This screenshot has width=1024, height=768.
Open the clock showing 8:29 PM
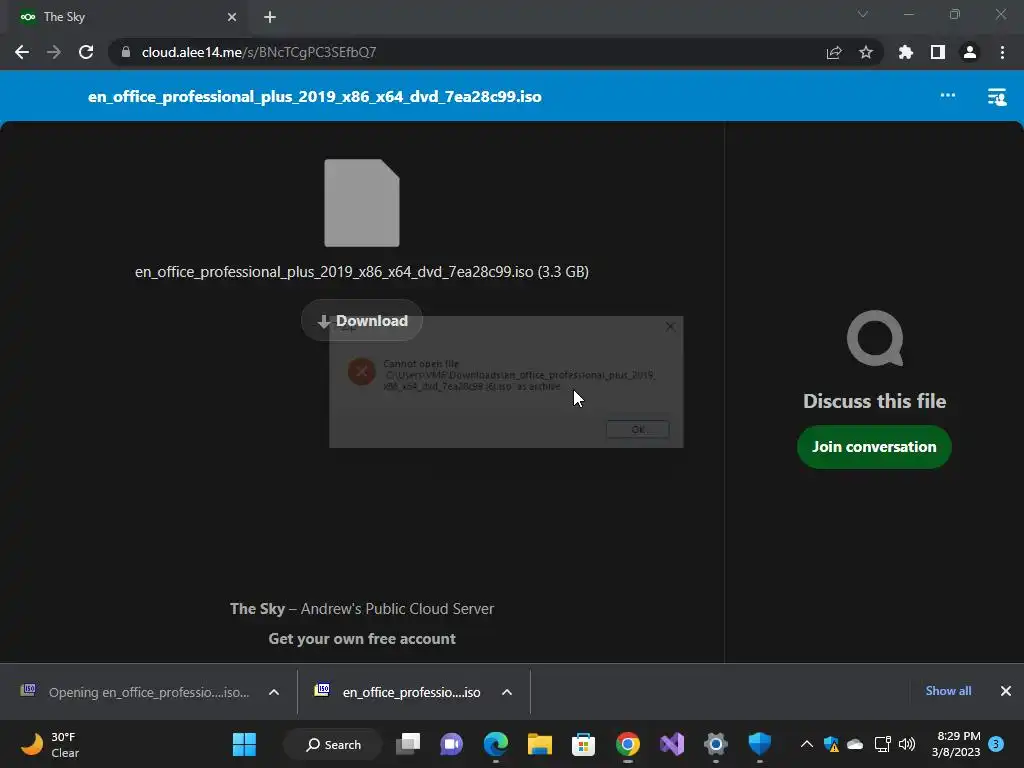tap(956, 744)
